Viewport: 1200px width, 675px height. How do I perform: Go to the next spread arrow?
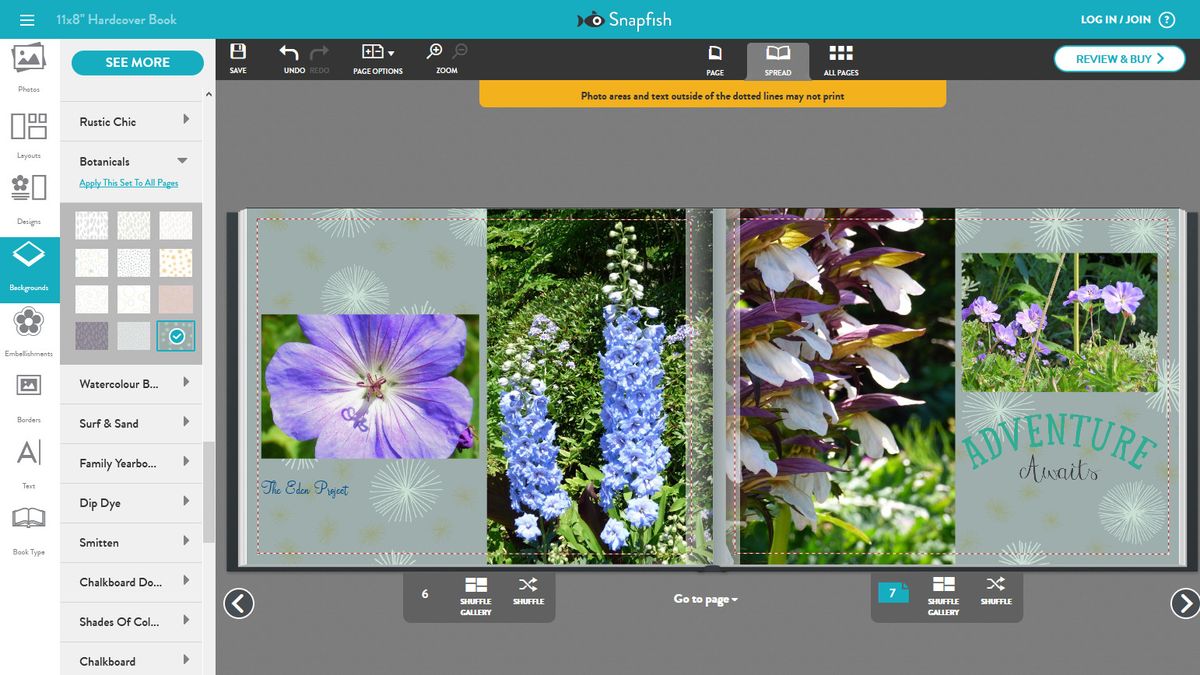point(1184,603)
